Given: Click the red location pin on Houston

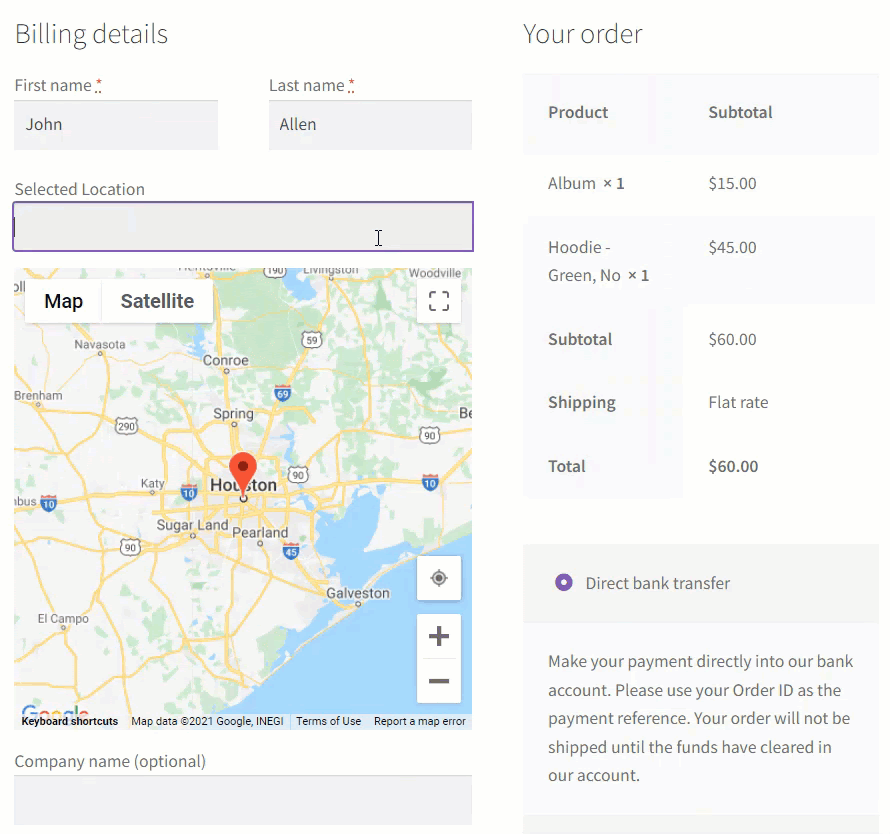Looking at the screenshot, I should (x=243, y=476).
